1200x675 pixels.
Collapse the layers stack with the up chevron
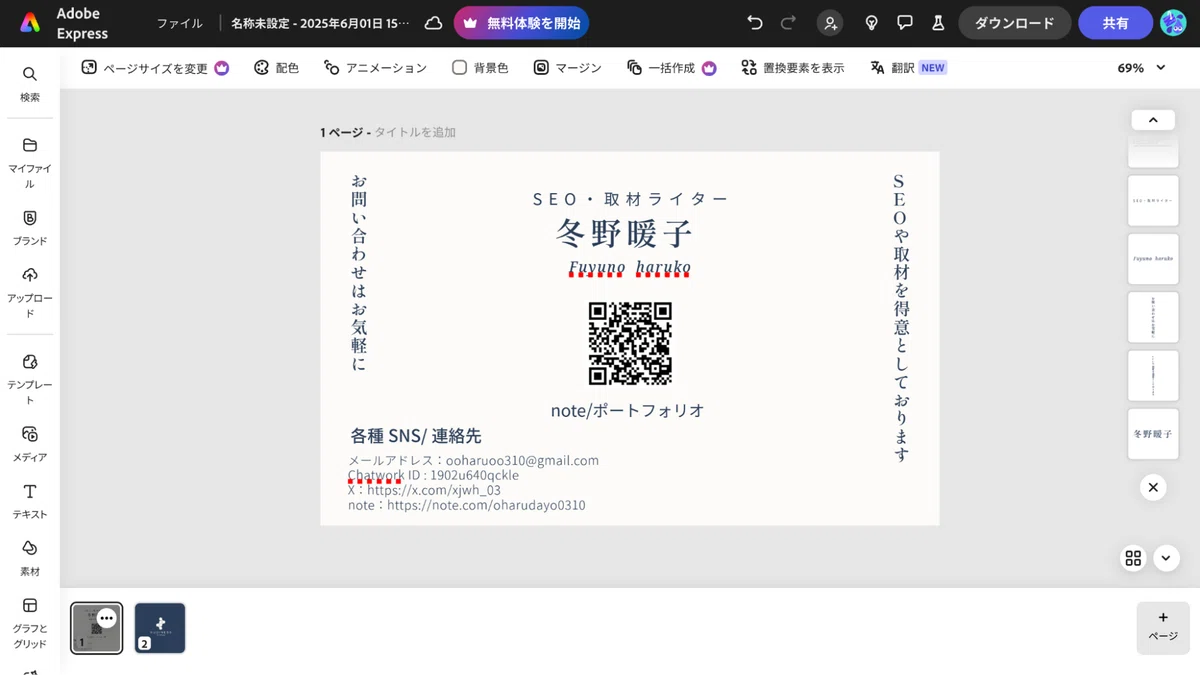point(1153,120)
